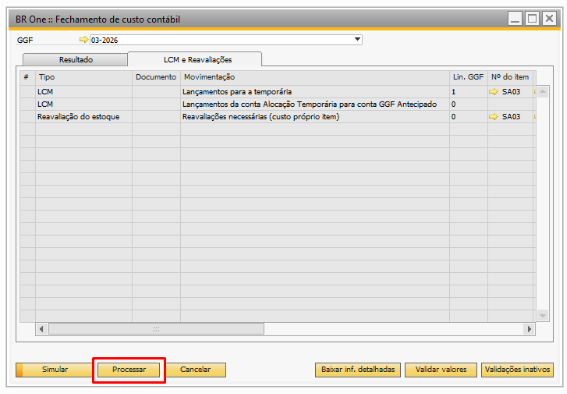The width and height of the screenshot is (567, 394).
Task: Click the vertical scrollbar up arrow
Action: 542,92
